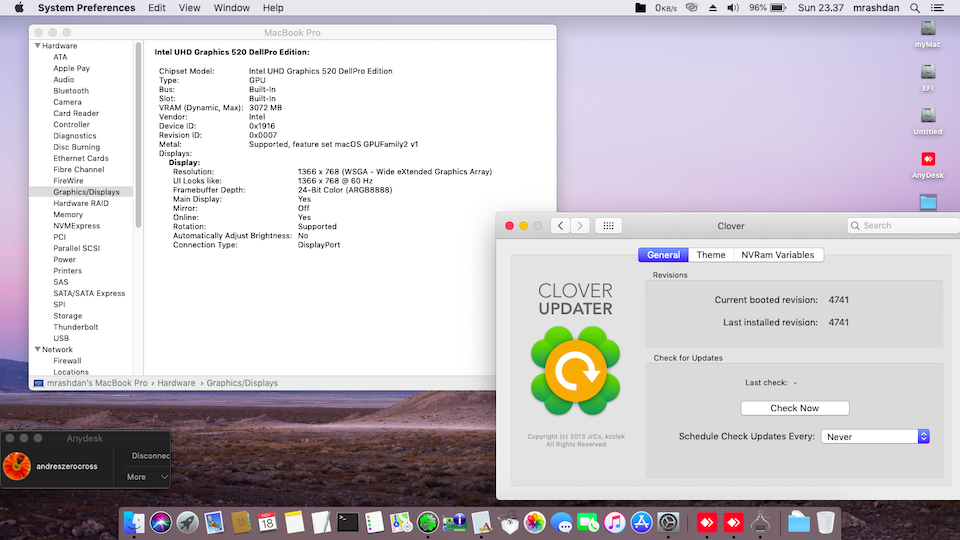
Task: Select Firewall under Network
Action: (x=67, y=361)
